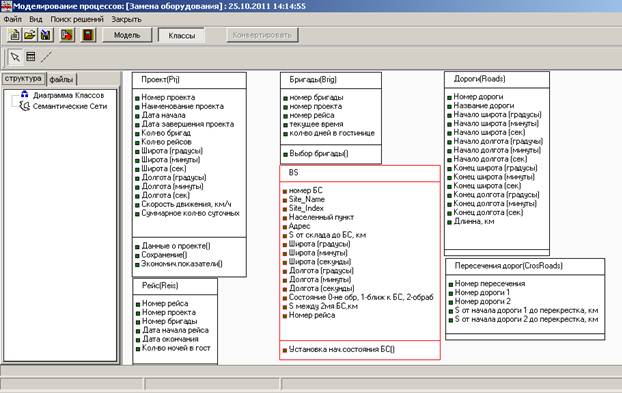This screenshot has width=622, height=393.
Task: Switch to the файлы tab
Action: [x=61, y=80]
